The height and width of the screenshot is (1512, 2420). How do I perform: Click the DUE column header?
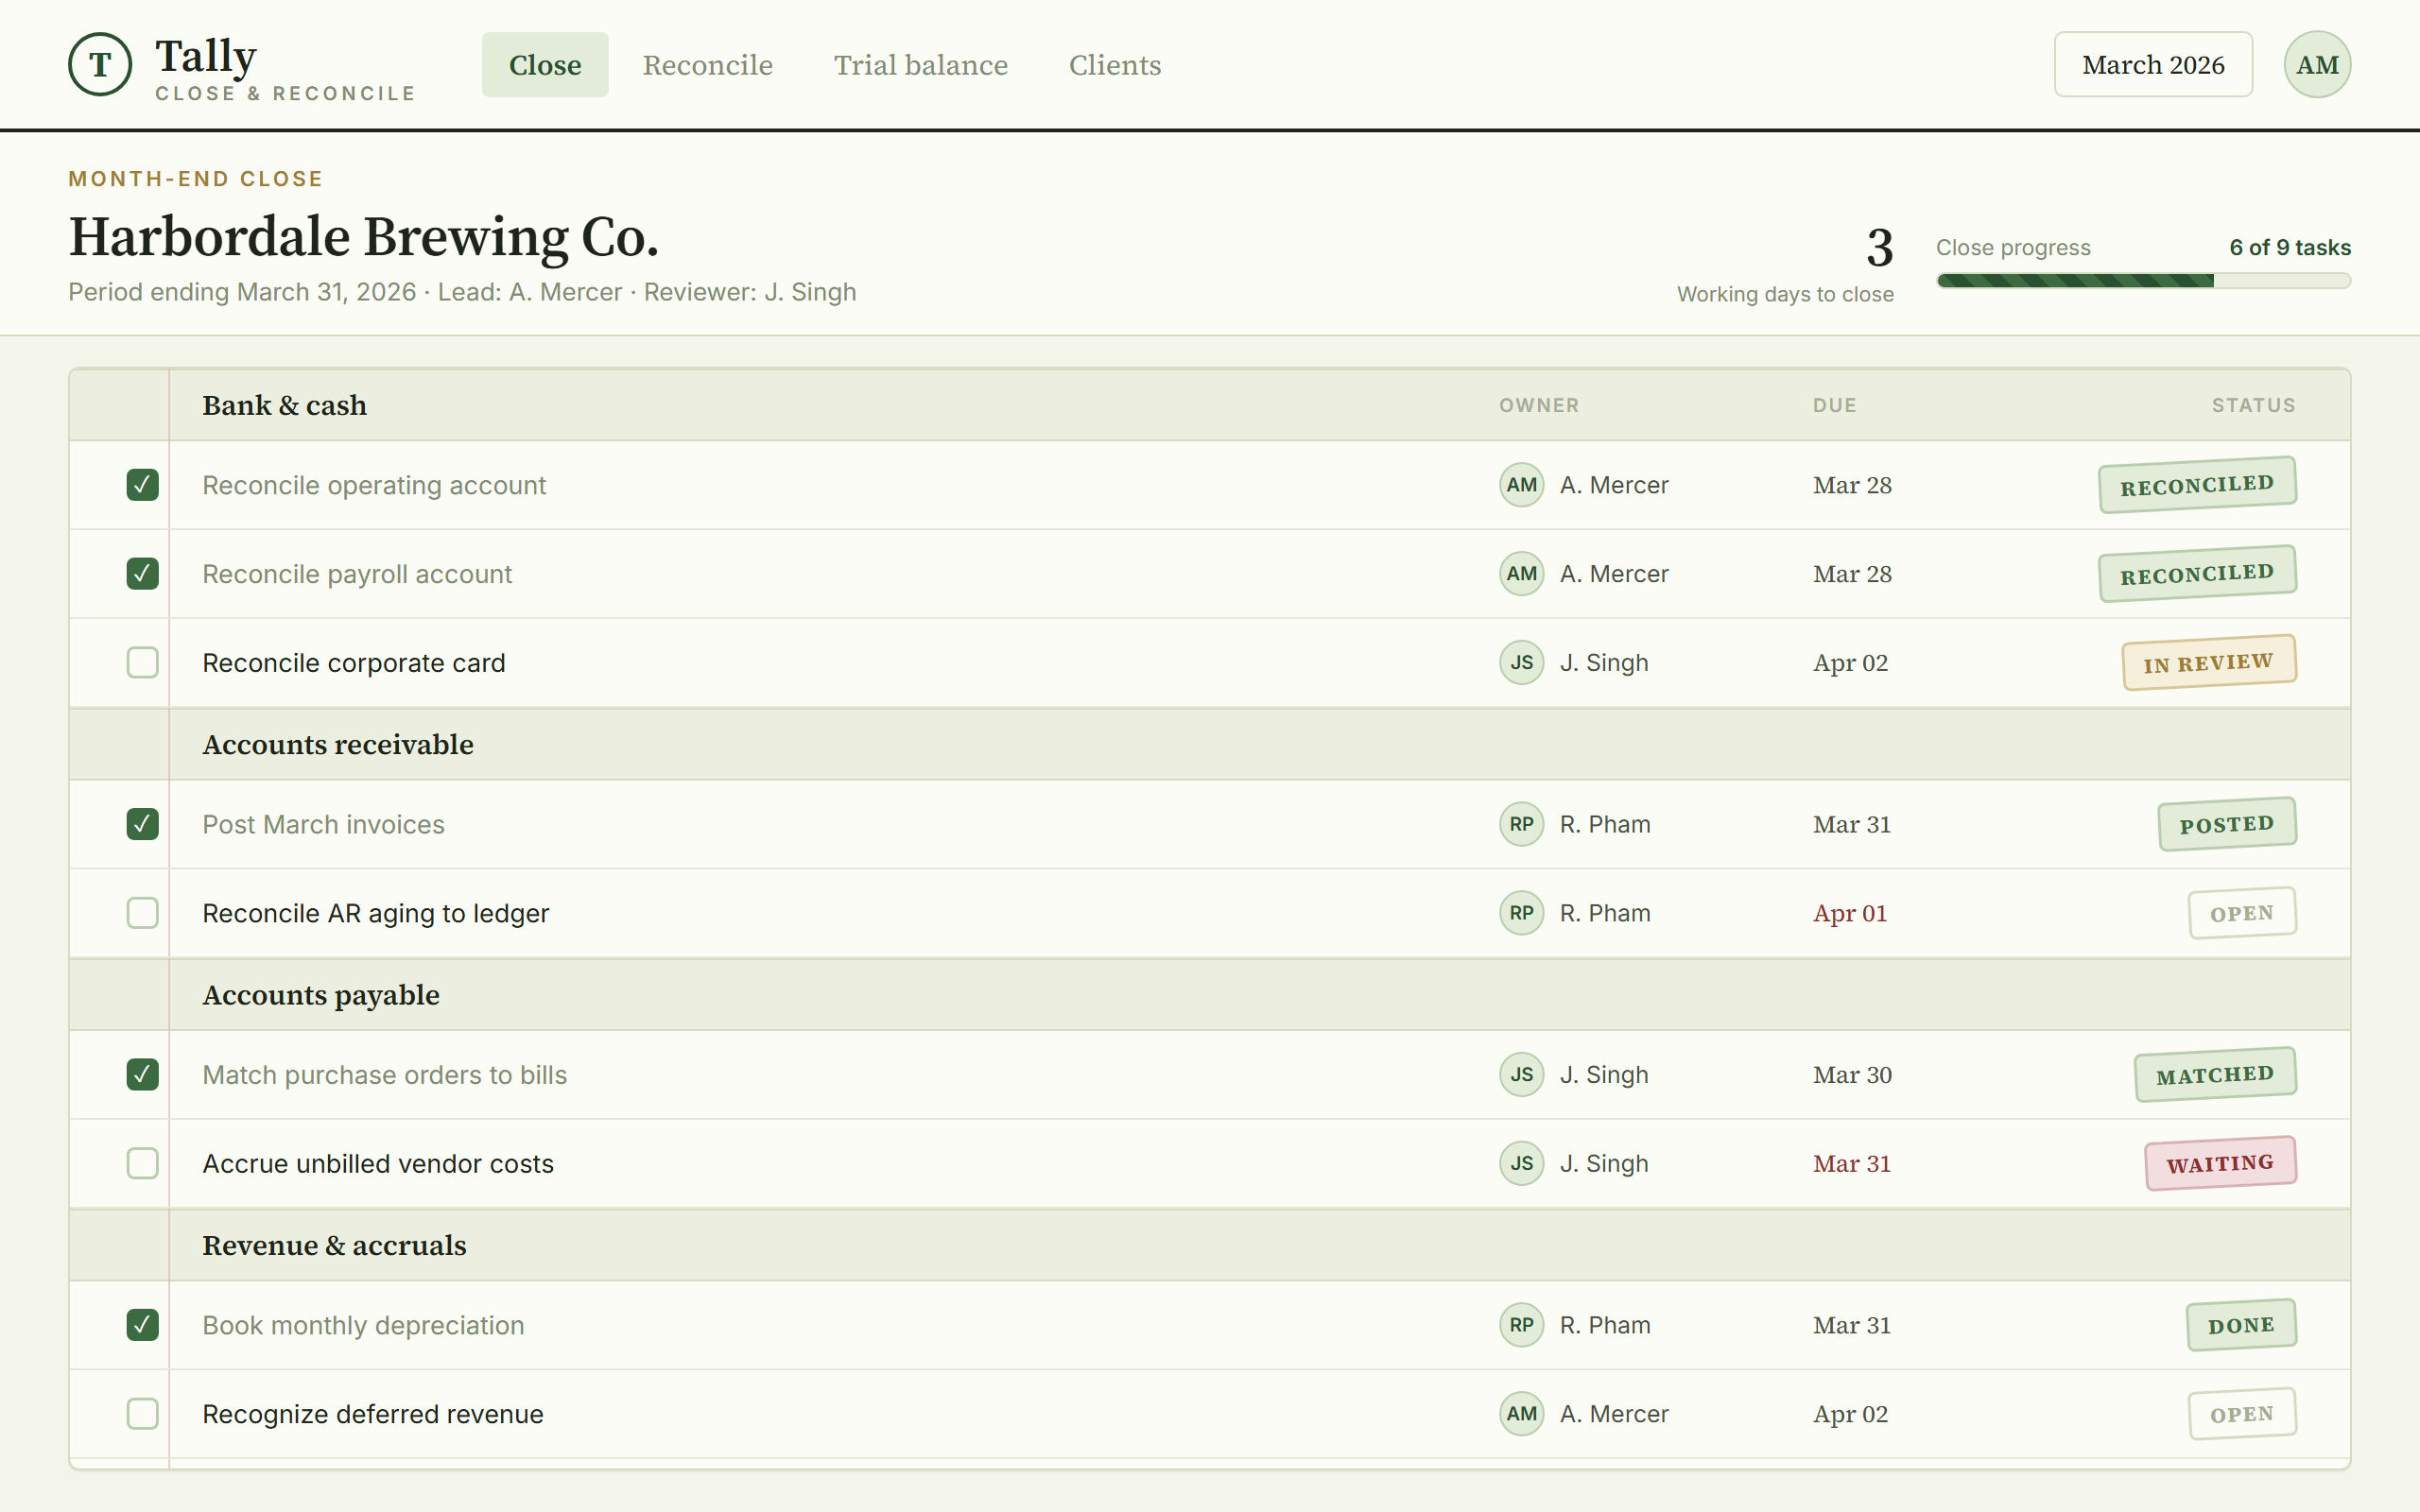coord(1835,405)
